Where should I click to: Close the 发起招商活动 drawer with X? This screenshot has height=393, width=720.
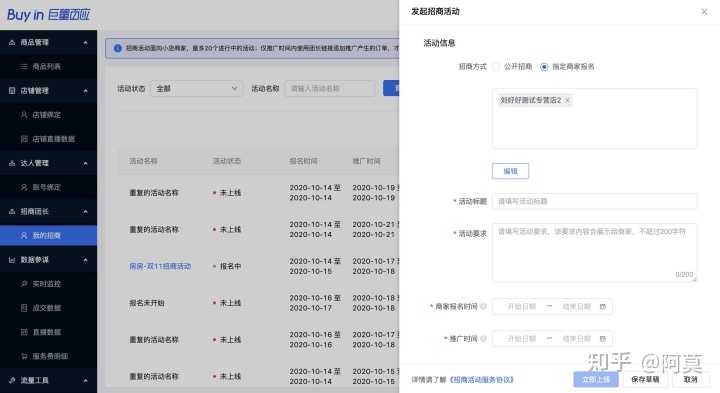pyautogui.click(x=704, y=12)
